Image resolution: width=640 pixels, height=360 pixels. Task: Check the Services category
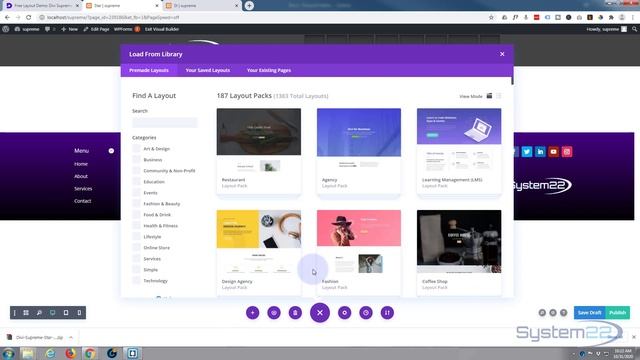click(136, 259)
